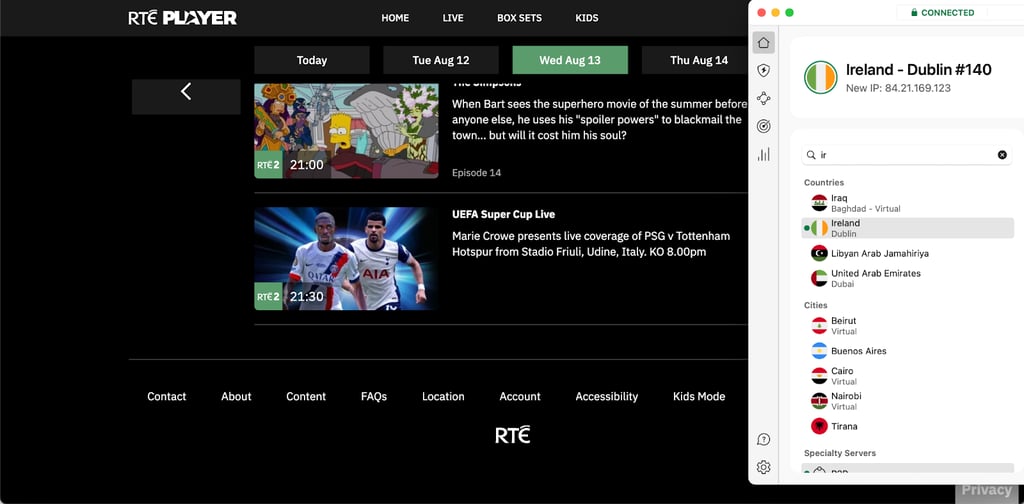Select the Tirana city
The image size is (1024, 504).
(x=908, y=426)
